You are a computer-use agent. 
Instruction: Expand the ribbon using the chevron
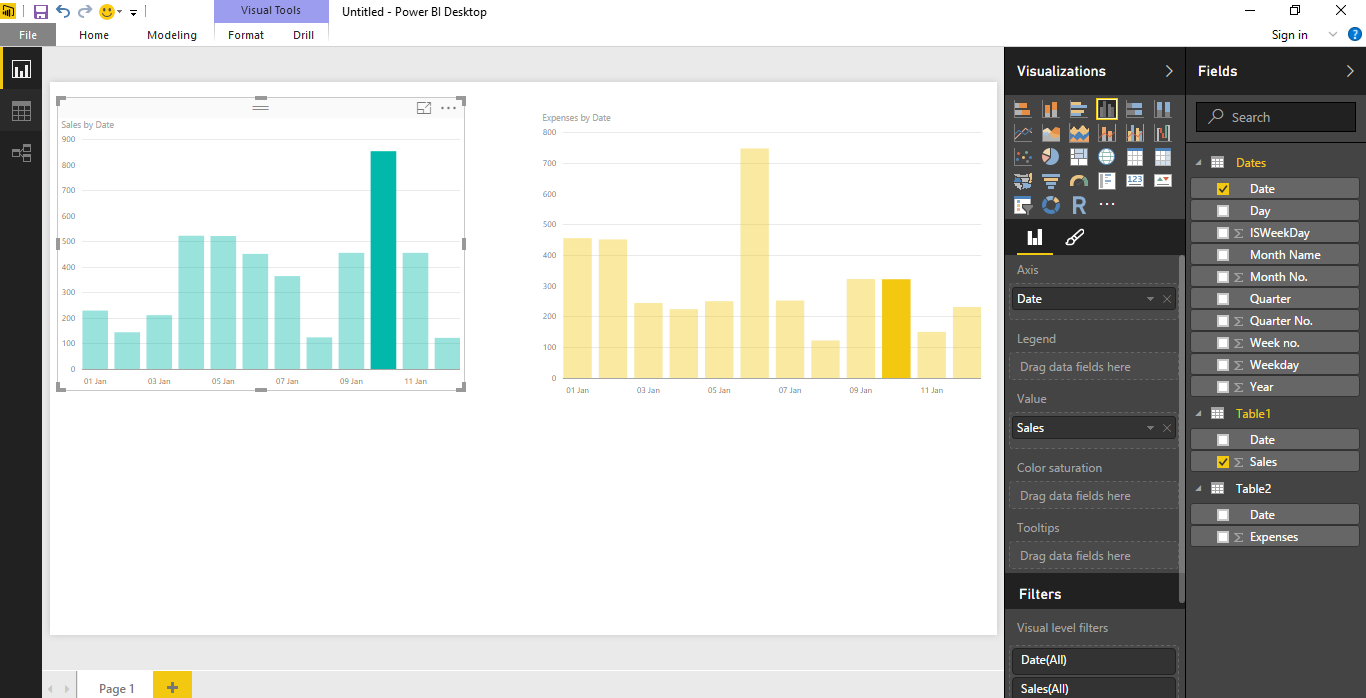[1332, 34]
